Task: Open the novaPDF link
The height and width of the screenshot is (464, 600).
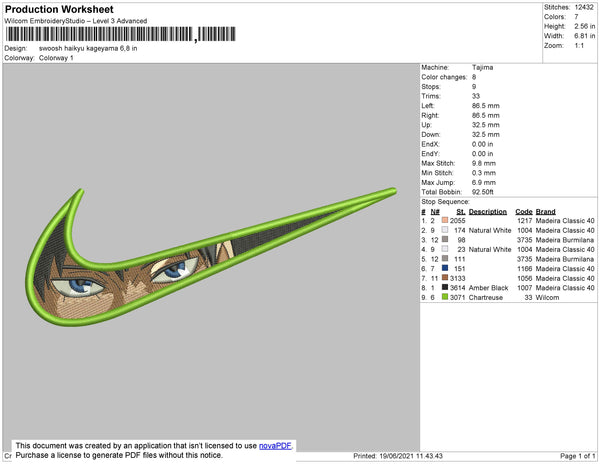Action: (x=275, y=446)
